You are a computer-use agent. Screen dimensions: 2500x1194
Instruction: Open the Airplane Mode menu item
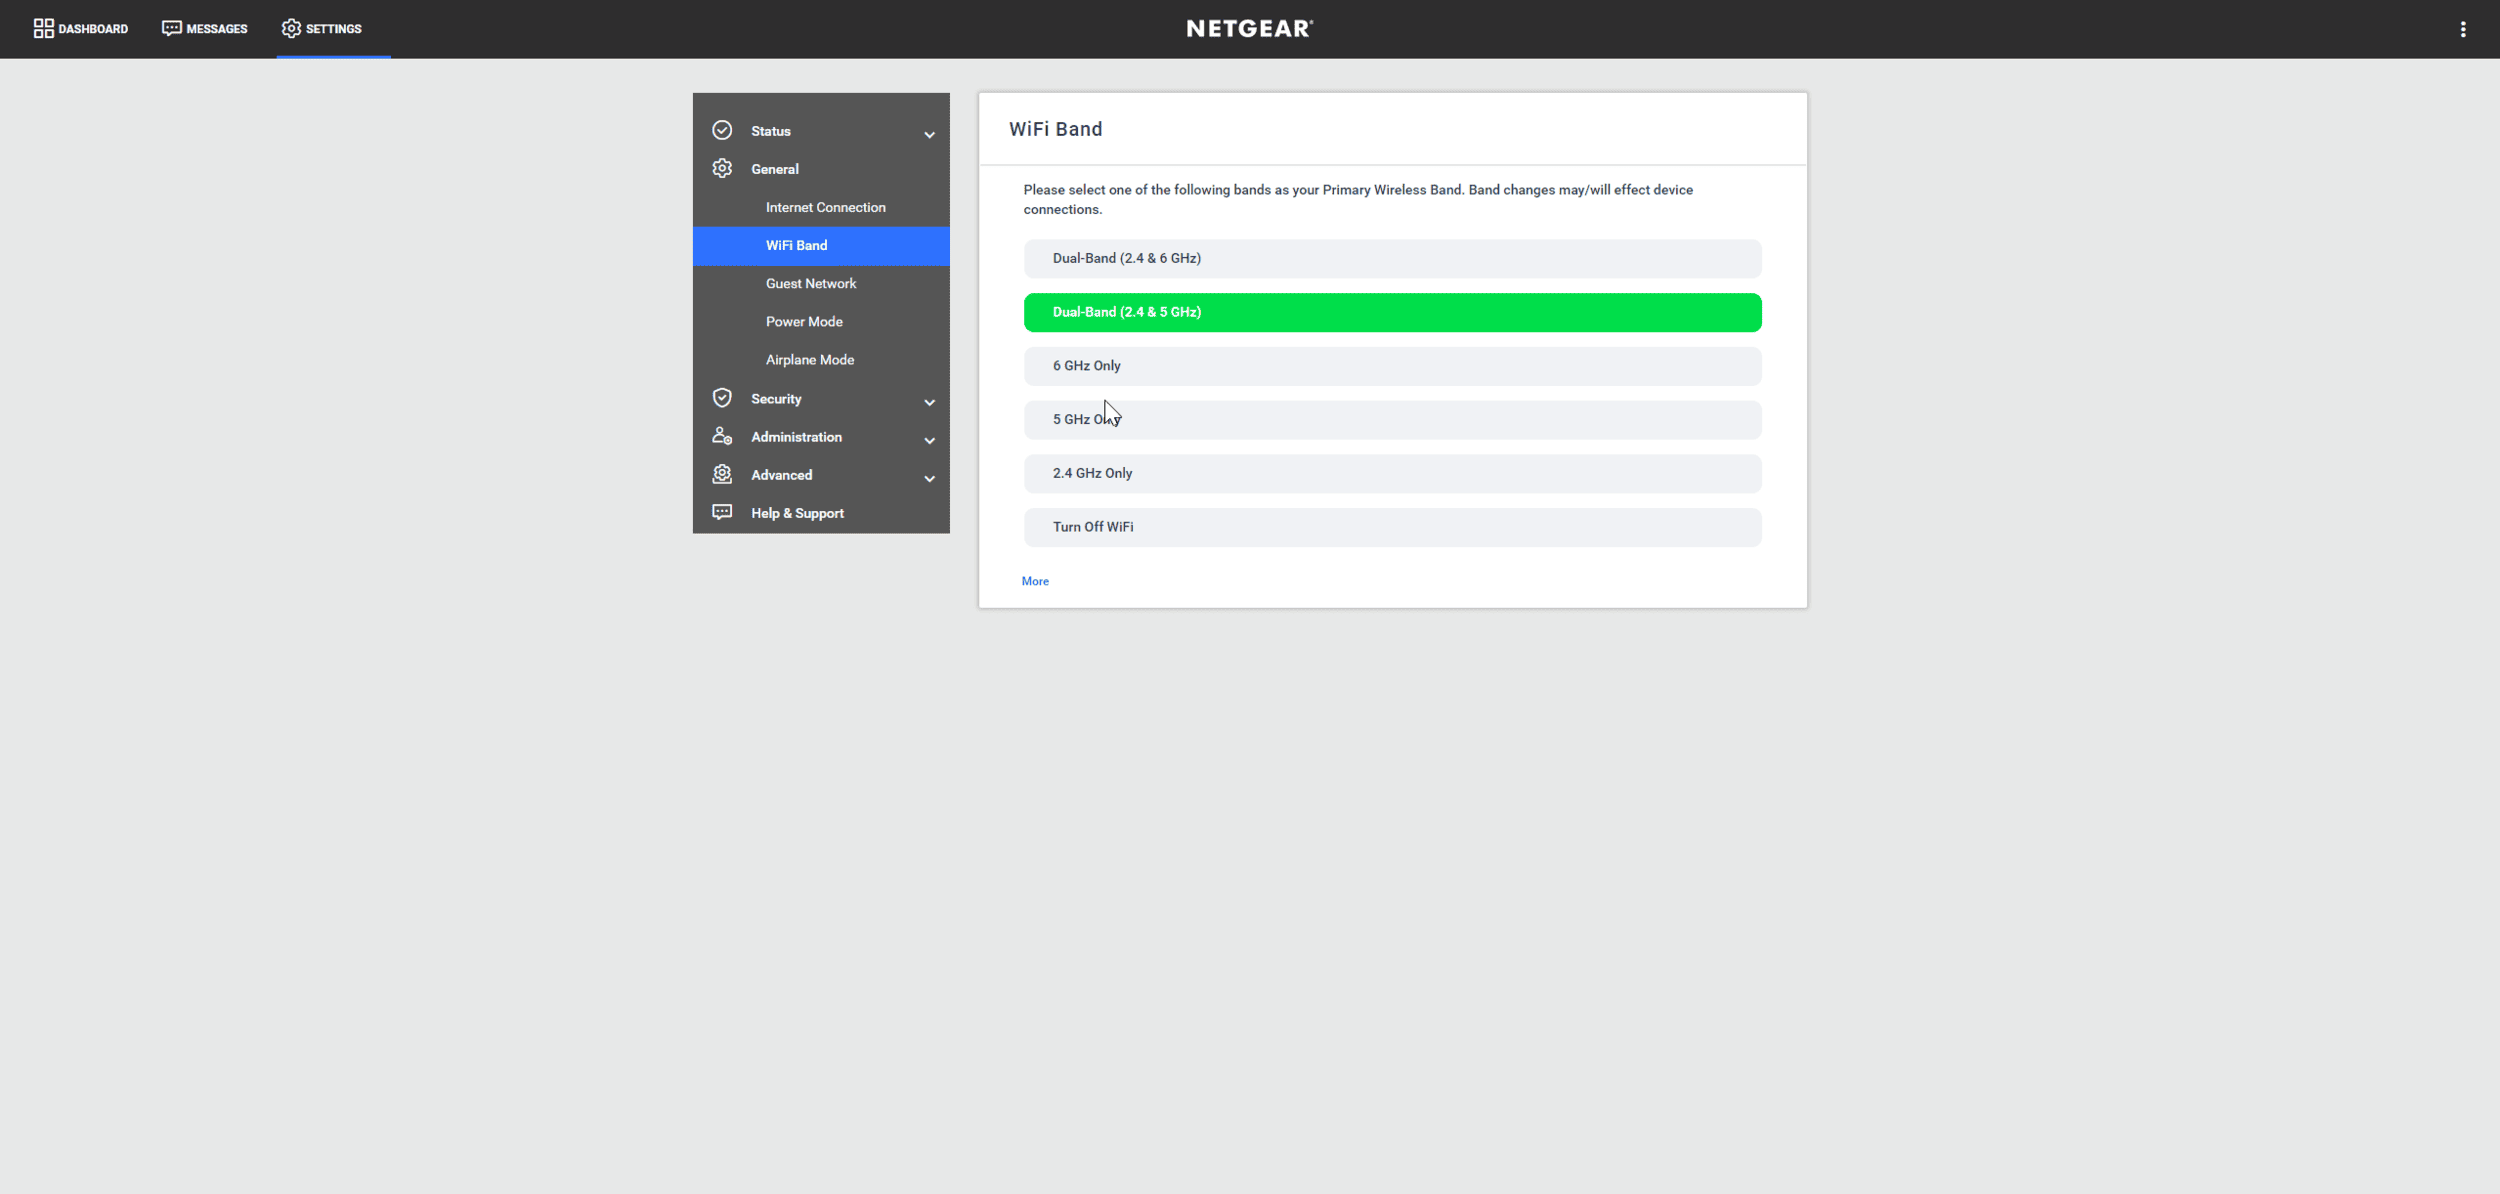[810, 360]
